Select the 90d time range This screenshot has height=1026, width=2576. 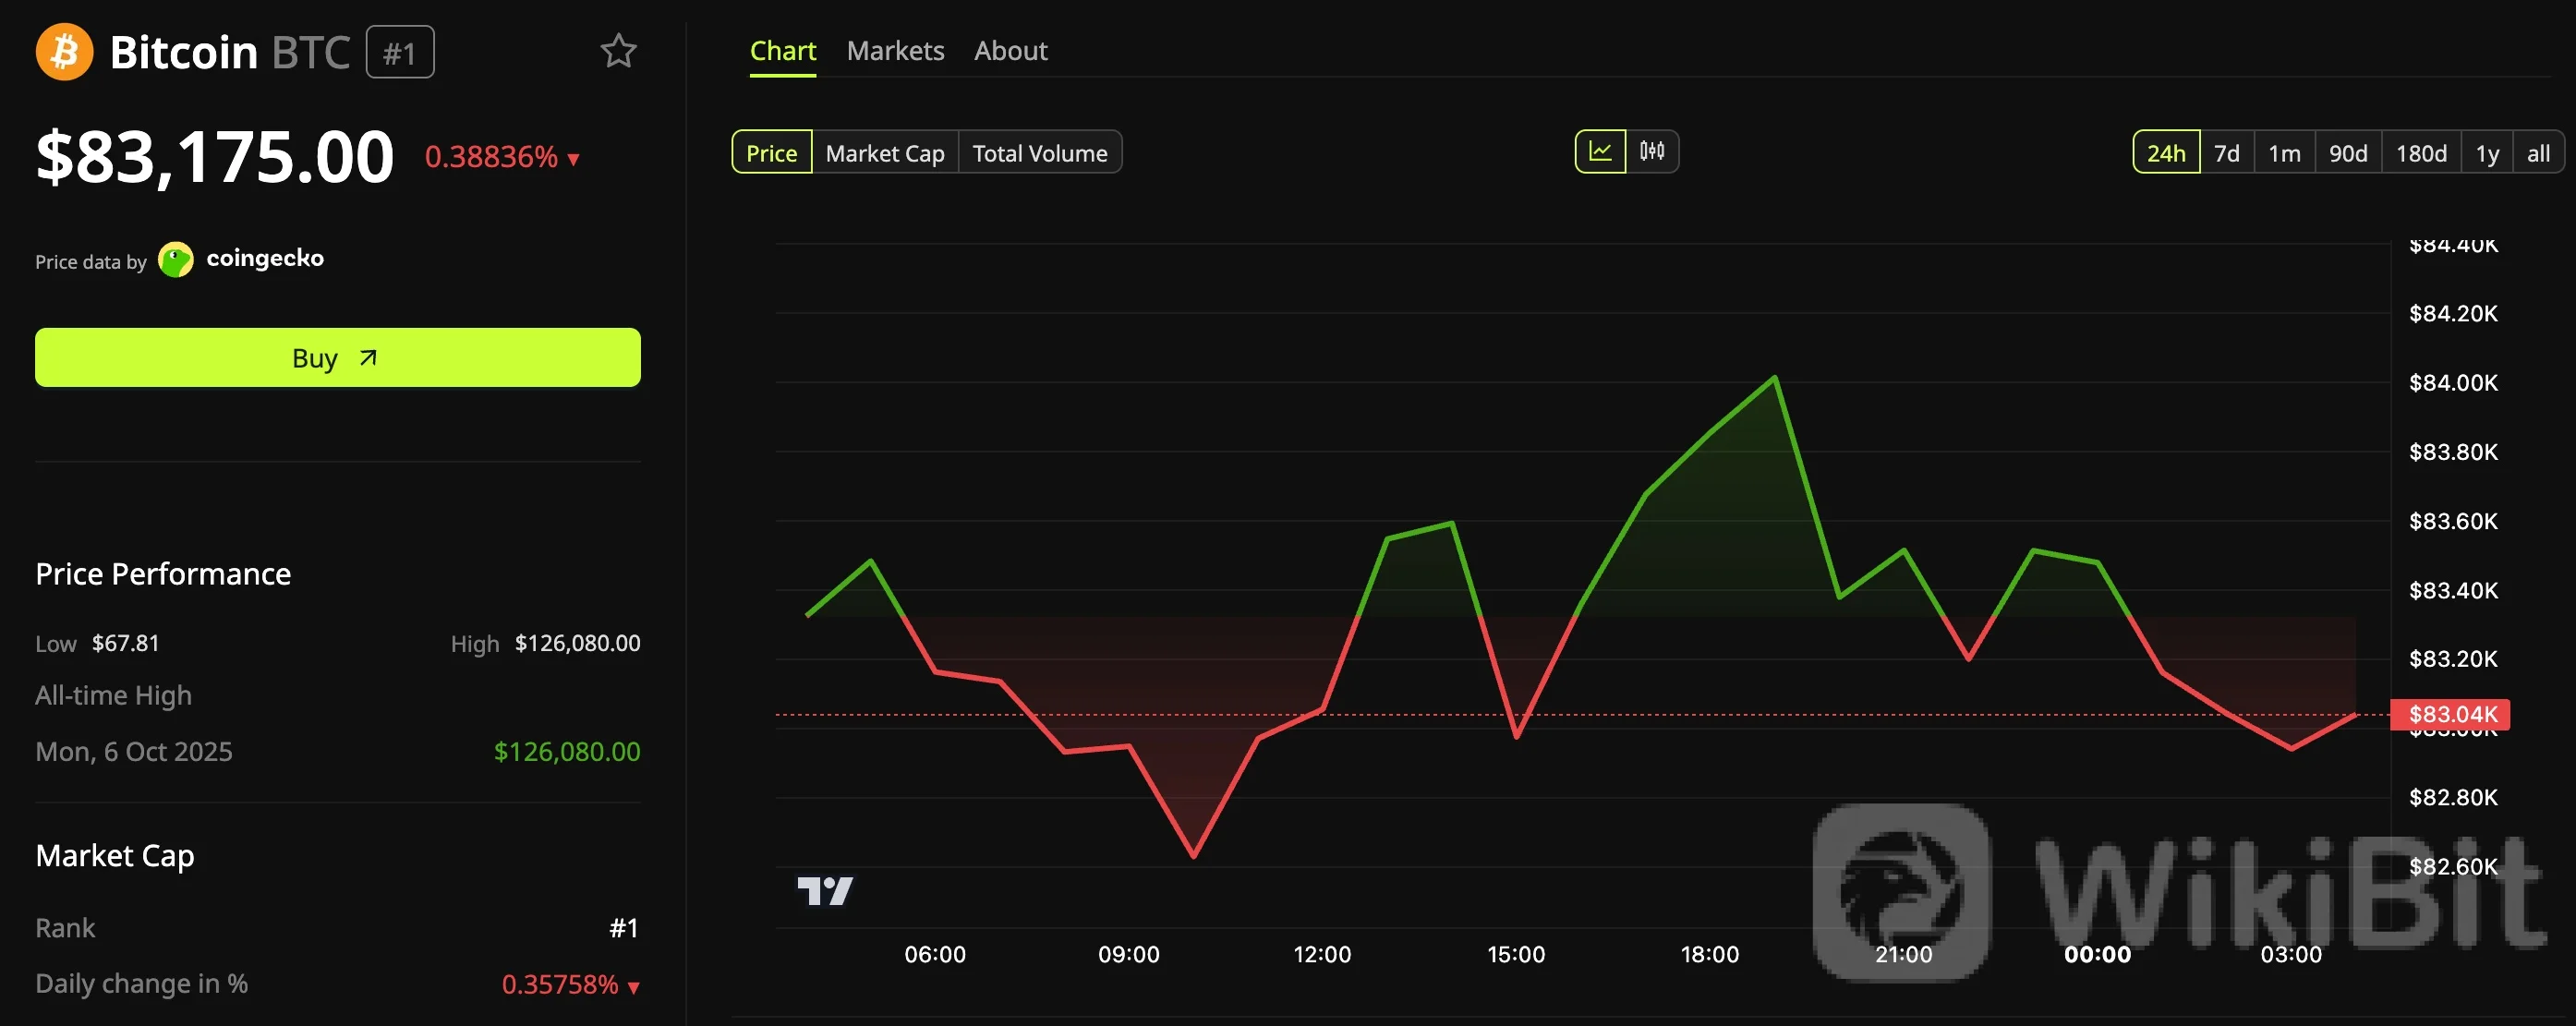click(2348, 153)
